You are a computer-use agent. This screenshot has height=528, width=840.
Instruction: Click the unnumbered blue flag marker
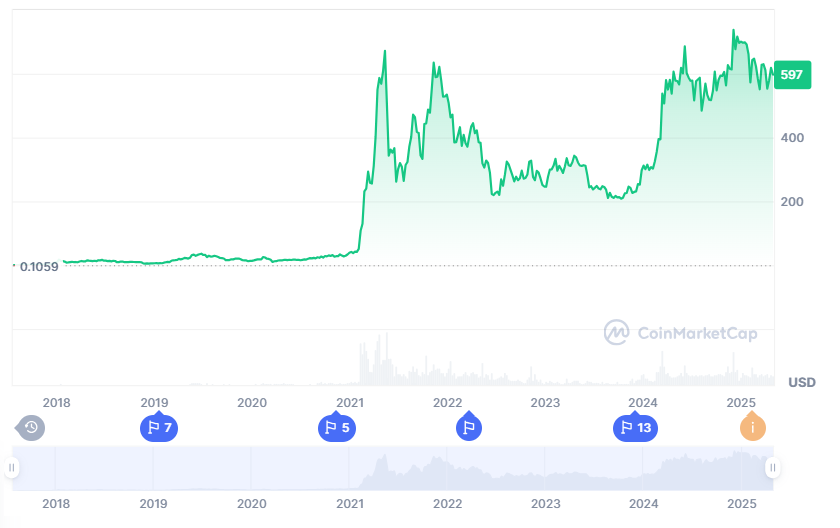coord(469,427)
